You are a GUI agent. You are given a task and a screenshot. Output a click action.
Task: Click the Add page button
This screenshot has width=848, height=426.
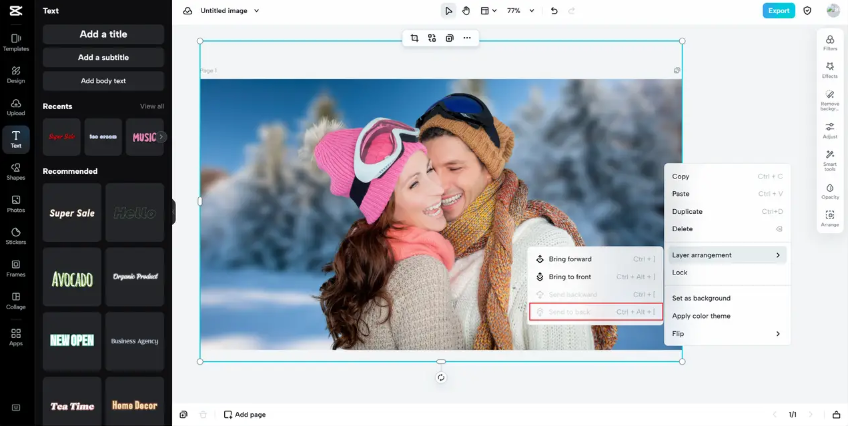[x=245, y=415]
